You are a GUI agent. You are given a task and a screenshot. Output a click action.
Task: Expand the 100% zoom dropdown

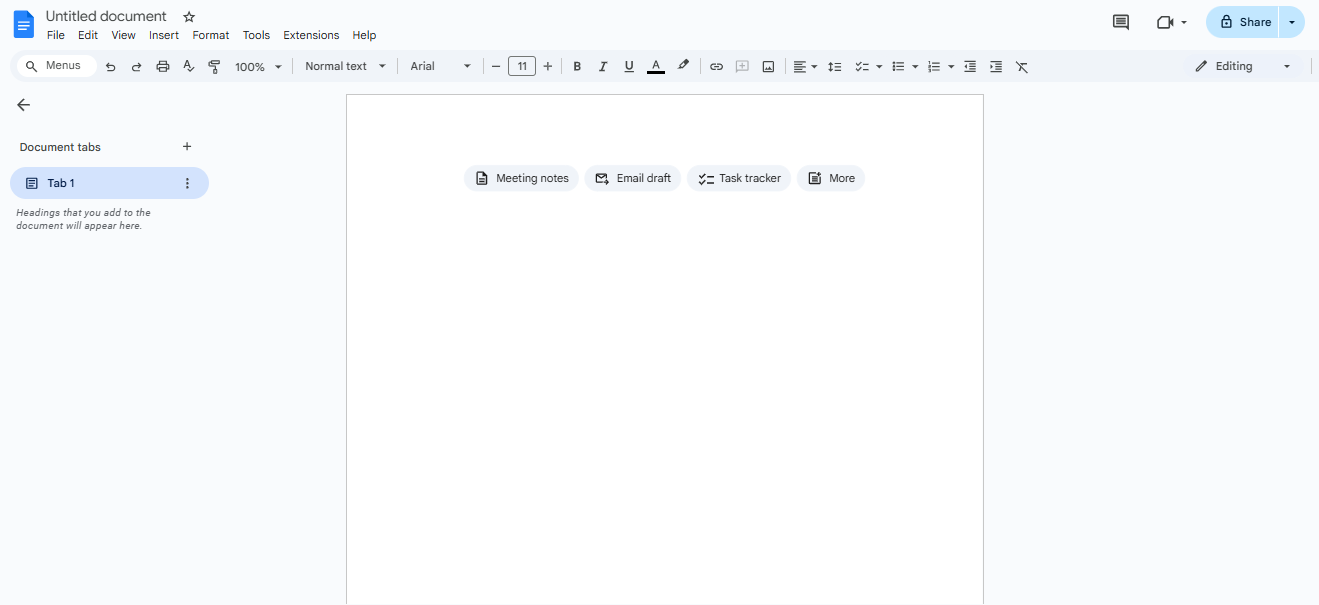coord(258,67)
